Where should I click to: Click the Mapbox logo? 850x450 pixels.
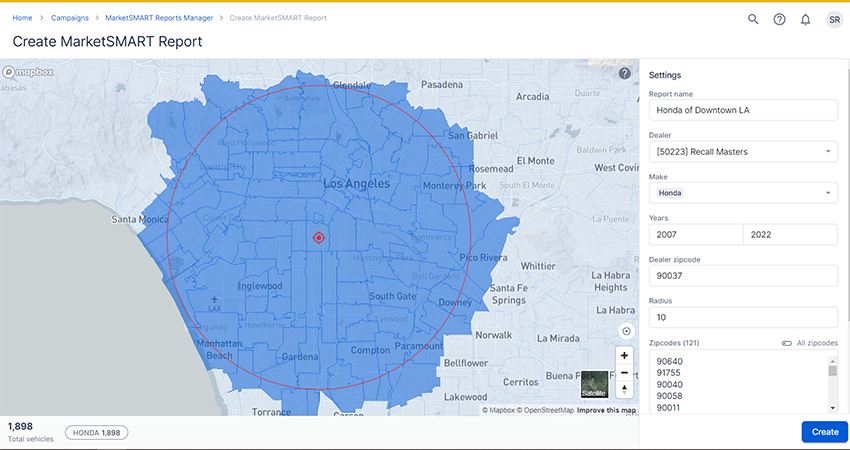pos(28,72)
